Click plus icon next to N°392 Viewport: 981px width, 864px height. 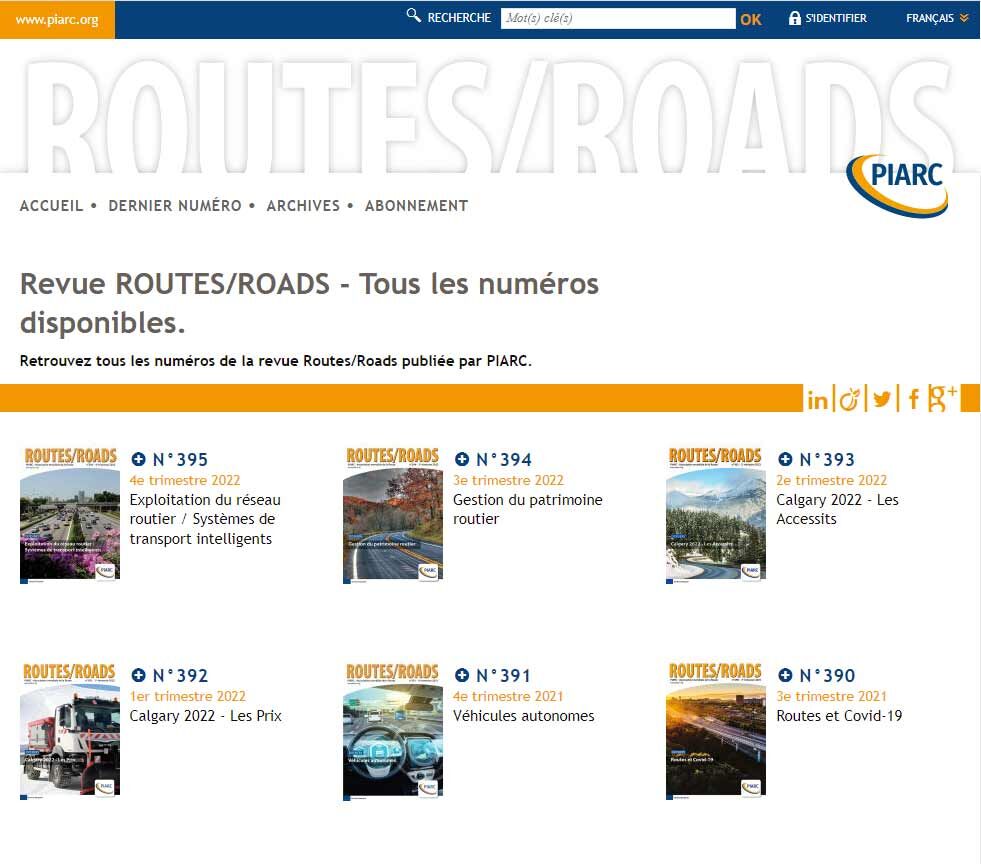138,674
